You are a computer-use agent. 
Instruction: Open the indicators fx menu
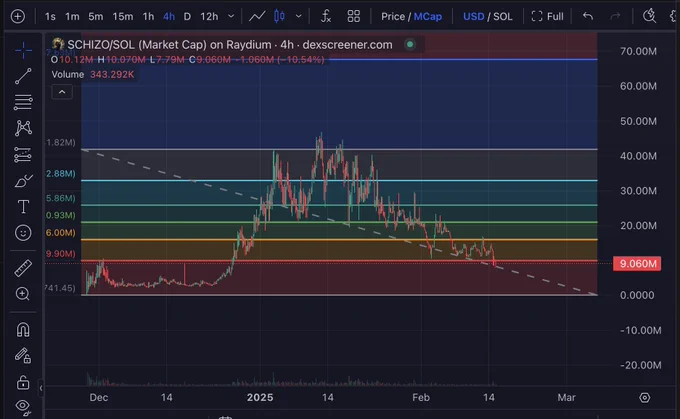tap(326, 16)
